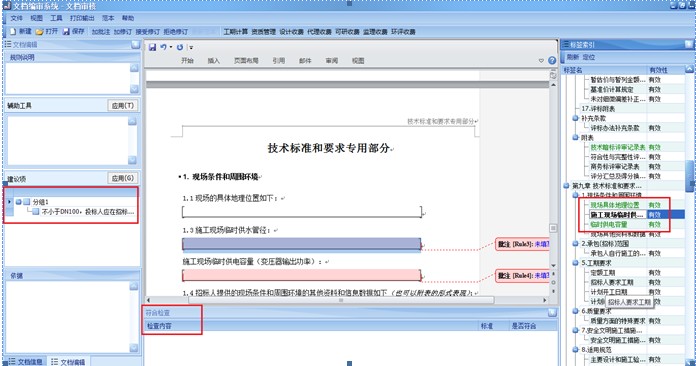Tick the checkbox beside 分组1

tap(27, 202)
